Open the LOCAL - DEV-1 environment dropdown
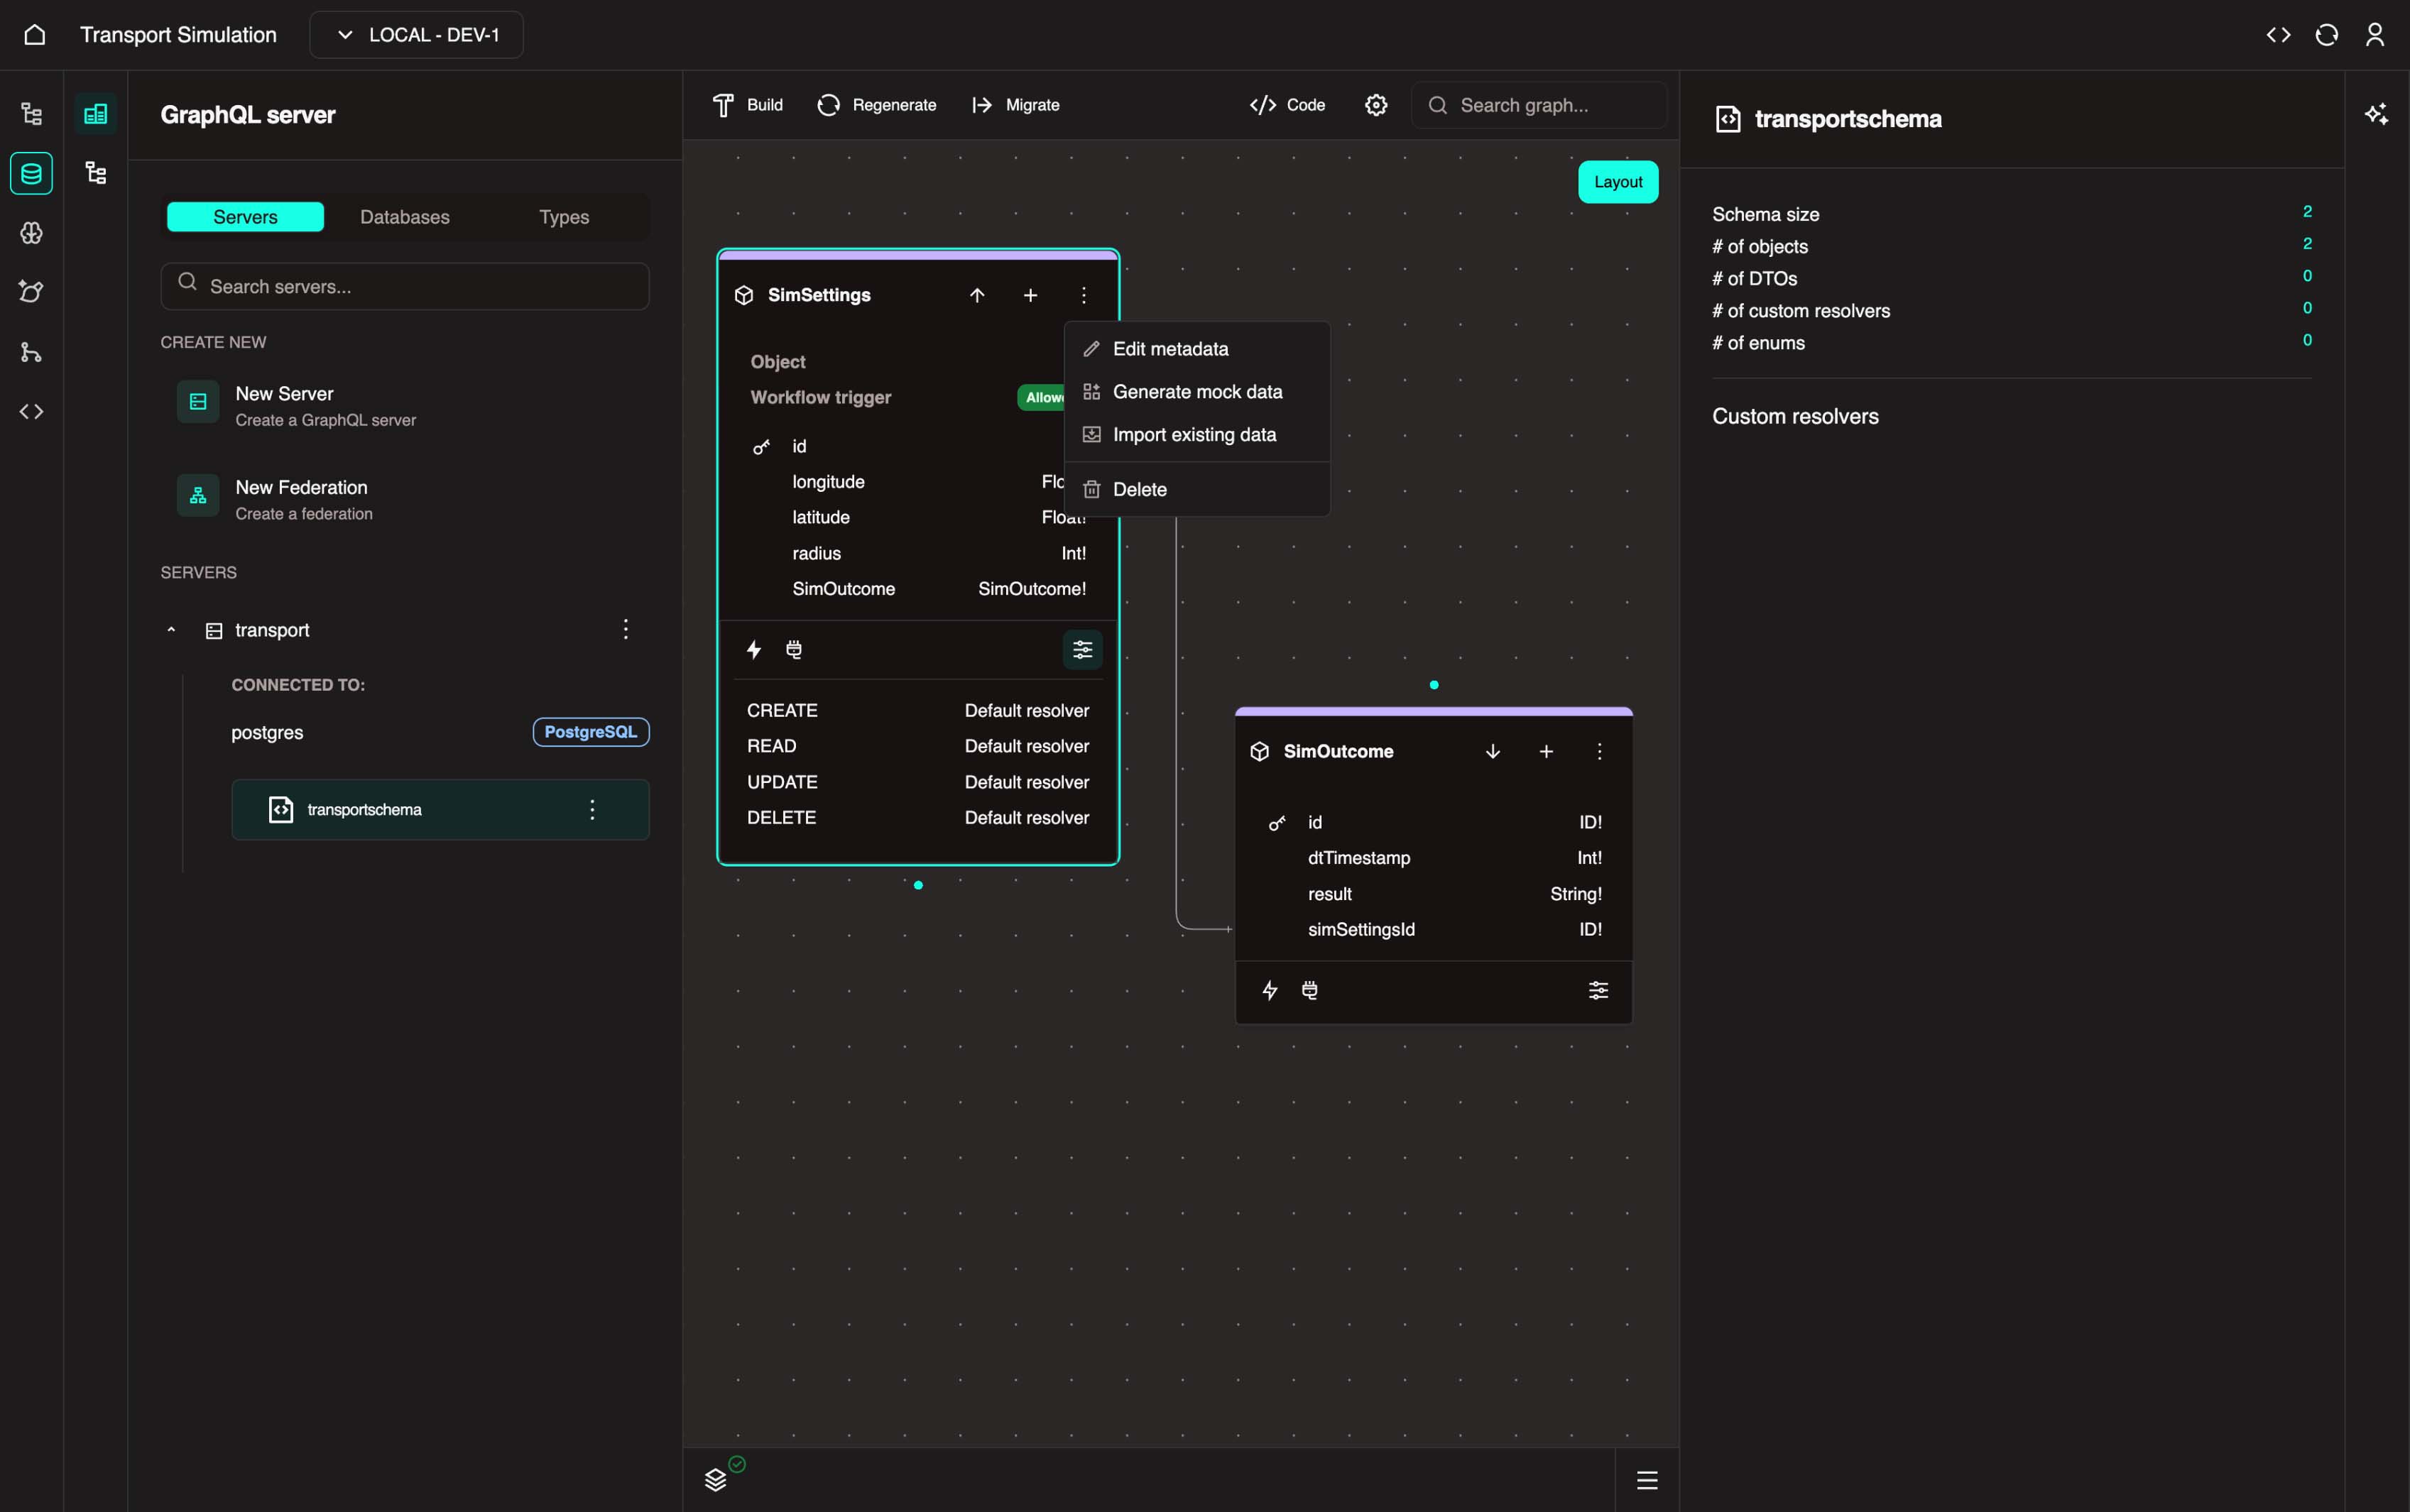 click(x=416, y=35)
